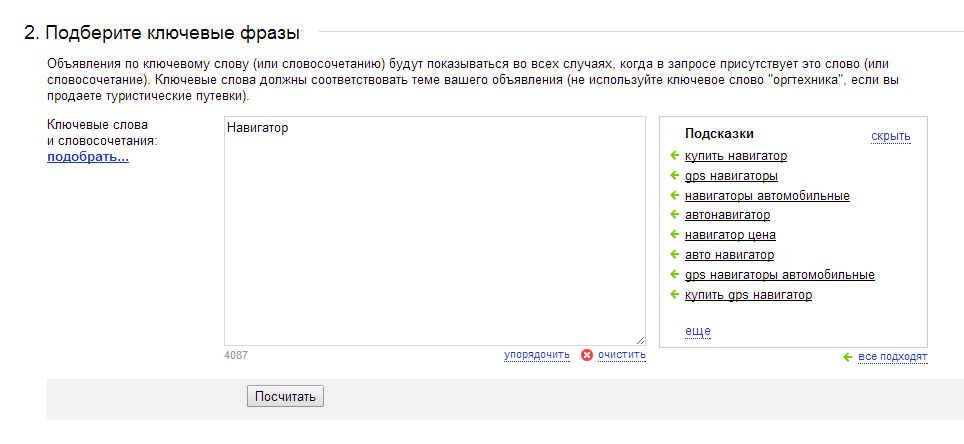Clear keywords with 'очистить' link
964x444 pixels.
(x=622, y=355)
